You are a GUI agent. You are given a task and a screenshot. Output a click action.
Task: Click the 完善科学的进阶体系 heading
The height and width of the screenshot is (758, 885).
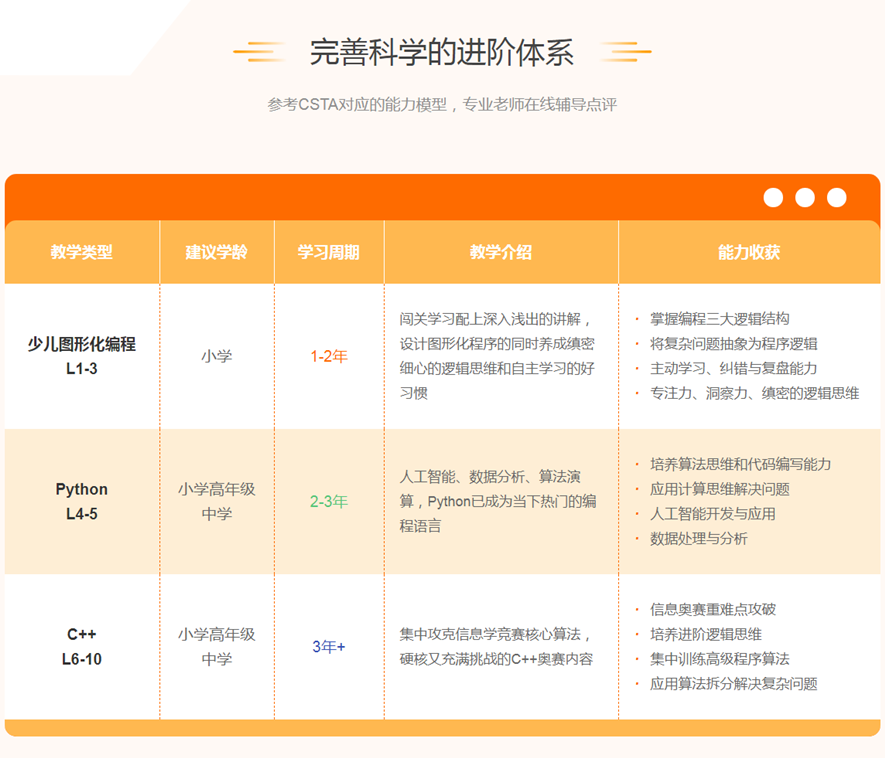click(x=441, y=52)
